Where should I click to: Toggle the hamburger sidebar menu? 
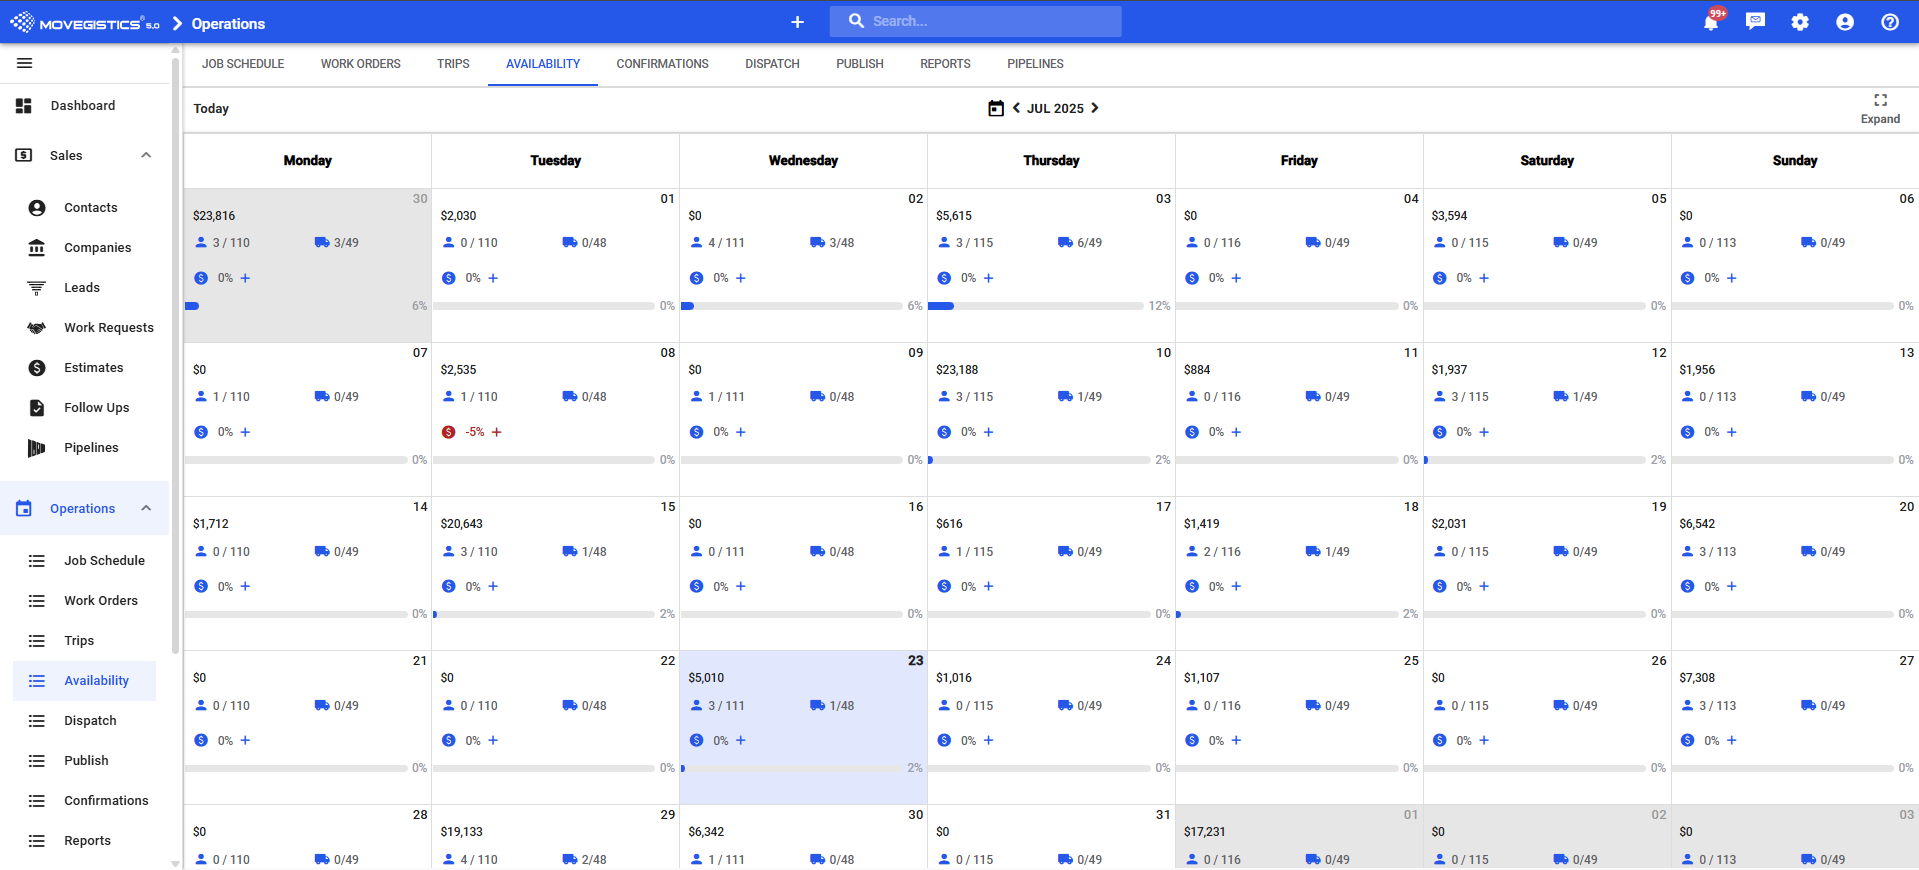click(x=25, y=63)
